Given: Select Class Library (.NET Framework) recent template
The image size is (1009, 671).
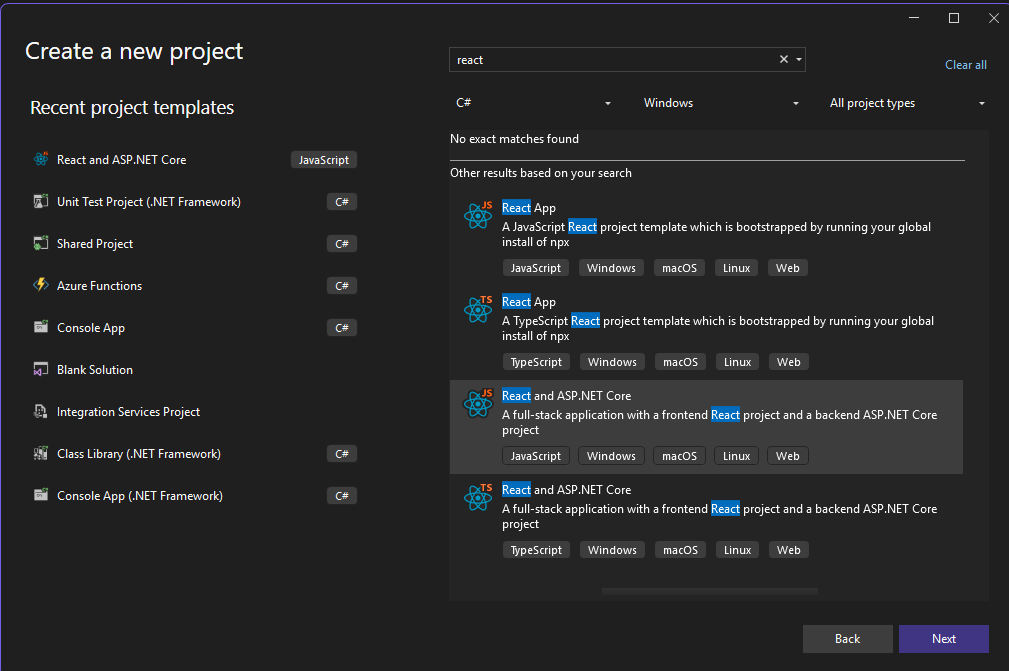Looking at the screenshot, I should click(194, 454).
